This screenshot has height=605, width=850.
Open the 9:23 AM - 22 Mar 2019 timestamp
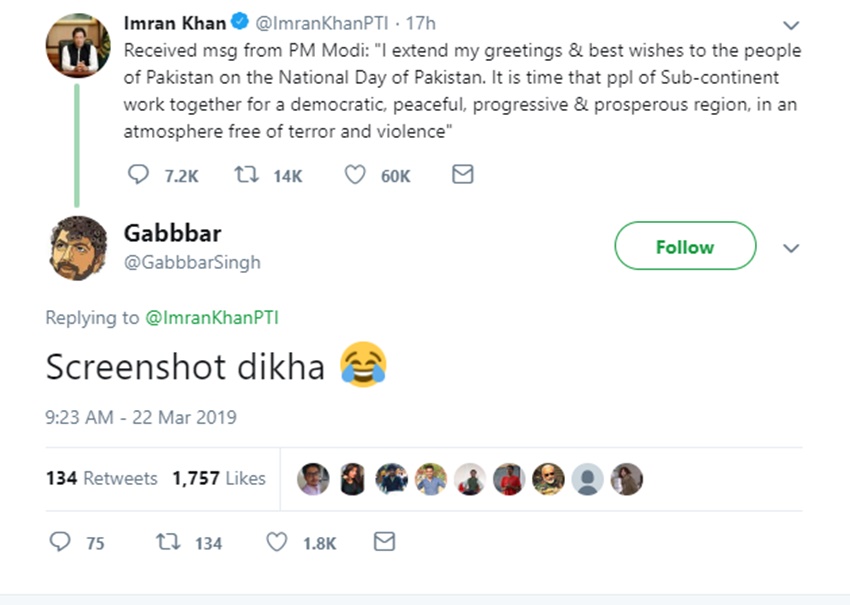(141, 417)
